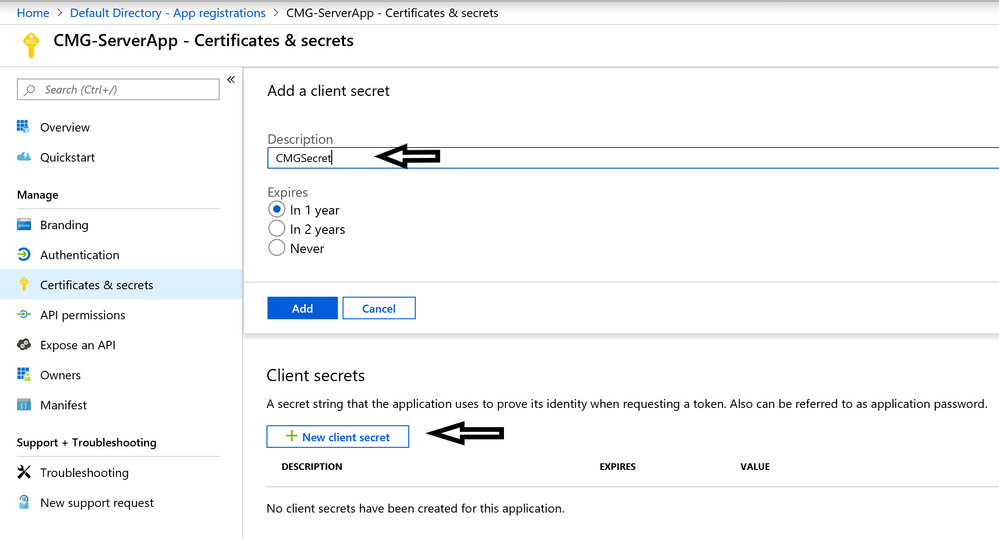Image resolution: width=999 pixels, height=539 pixels.
Task: Click the Branding icon in sidebar
Action: point(24,225)
